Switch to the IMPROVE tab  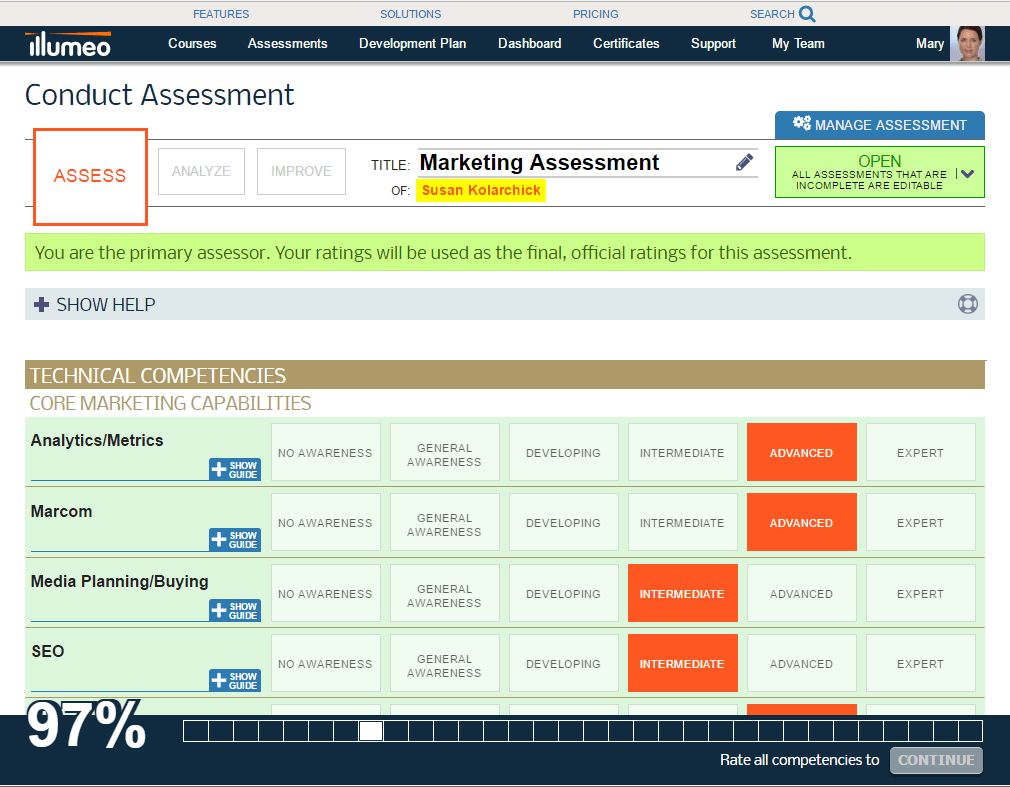[301, 171]
